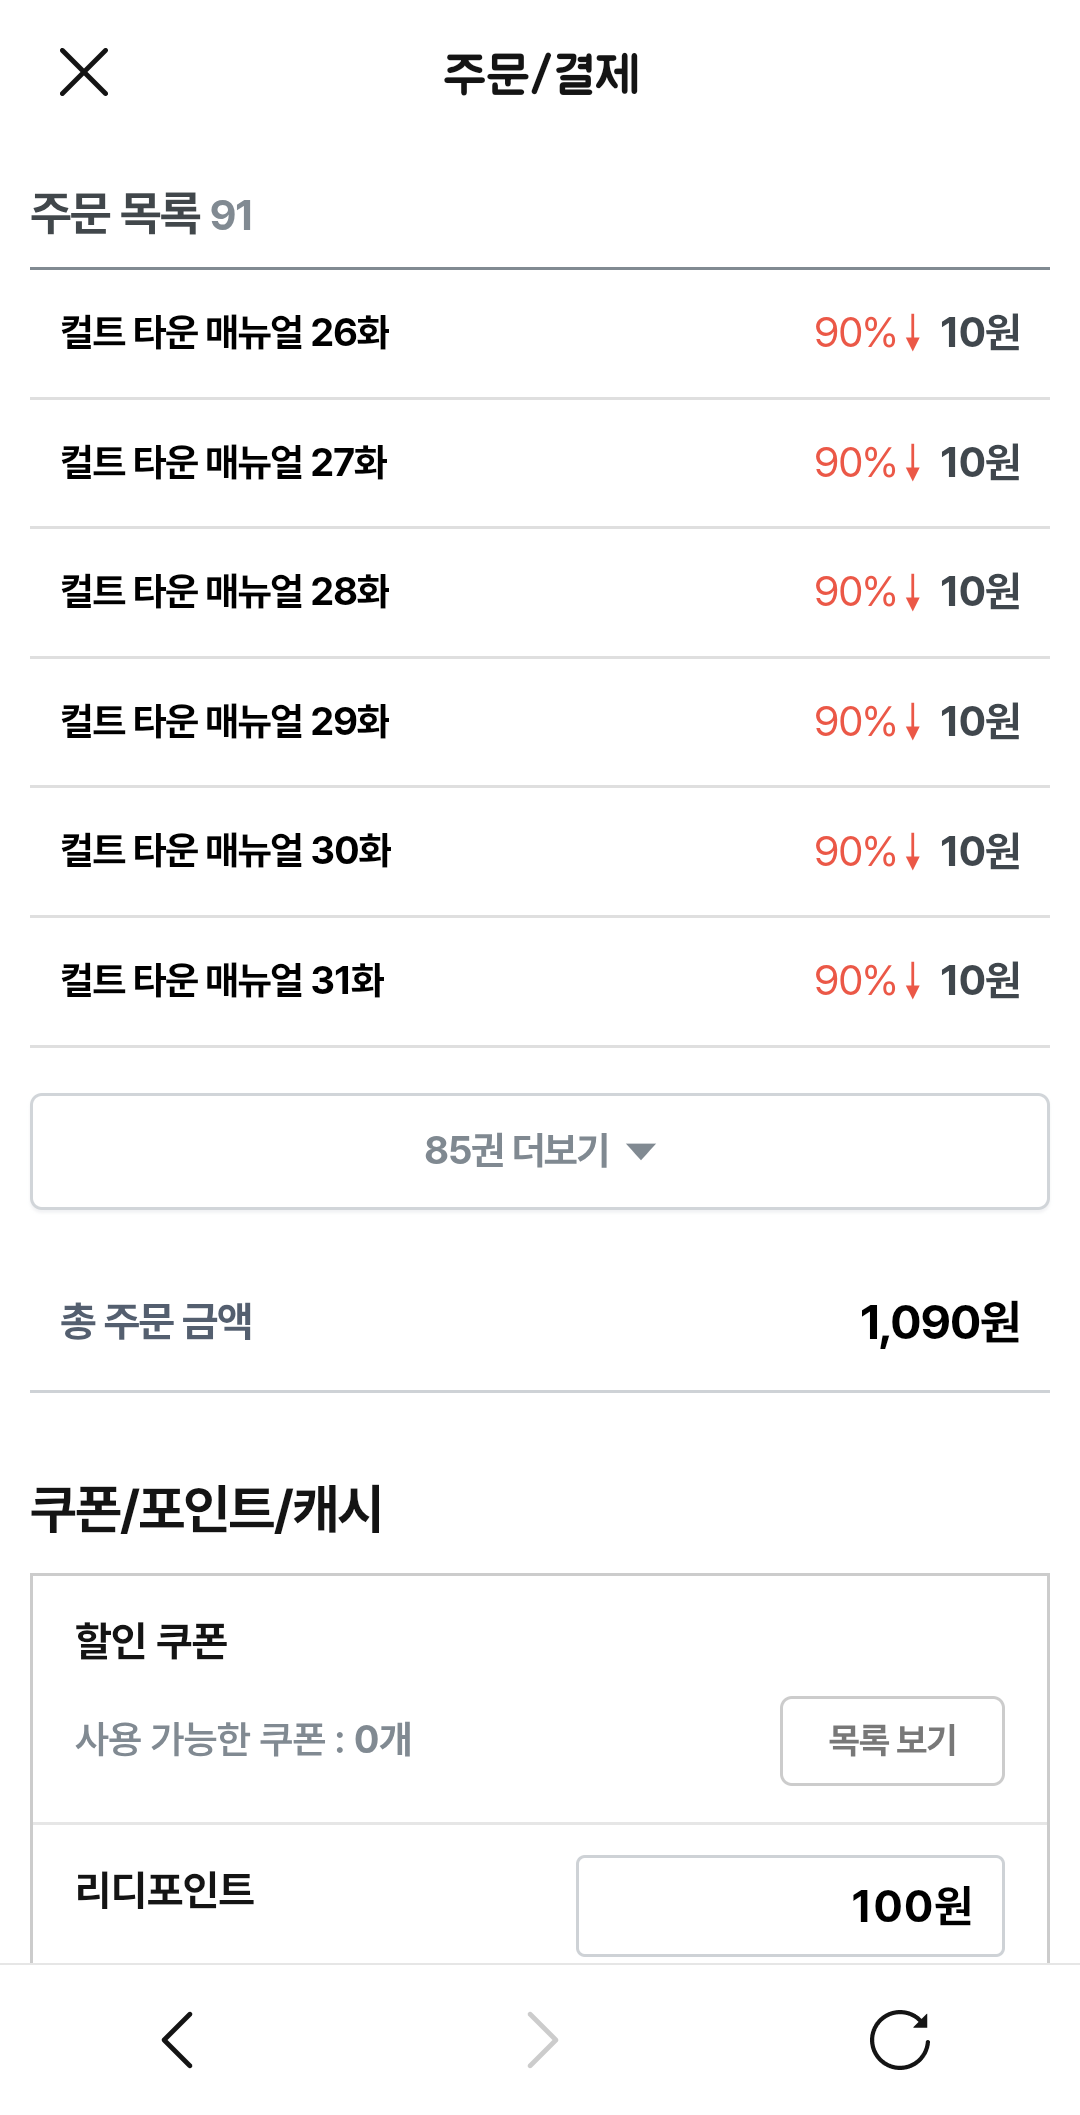The height and width of the screenshot is (2115, 1080).
Task: Select 컬트 타운 매뉴얼 26화 order item
Action: tap(225, 333)
